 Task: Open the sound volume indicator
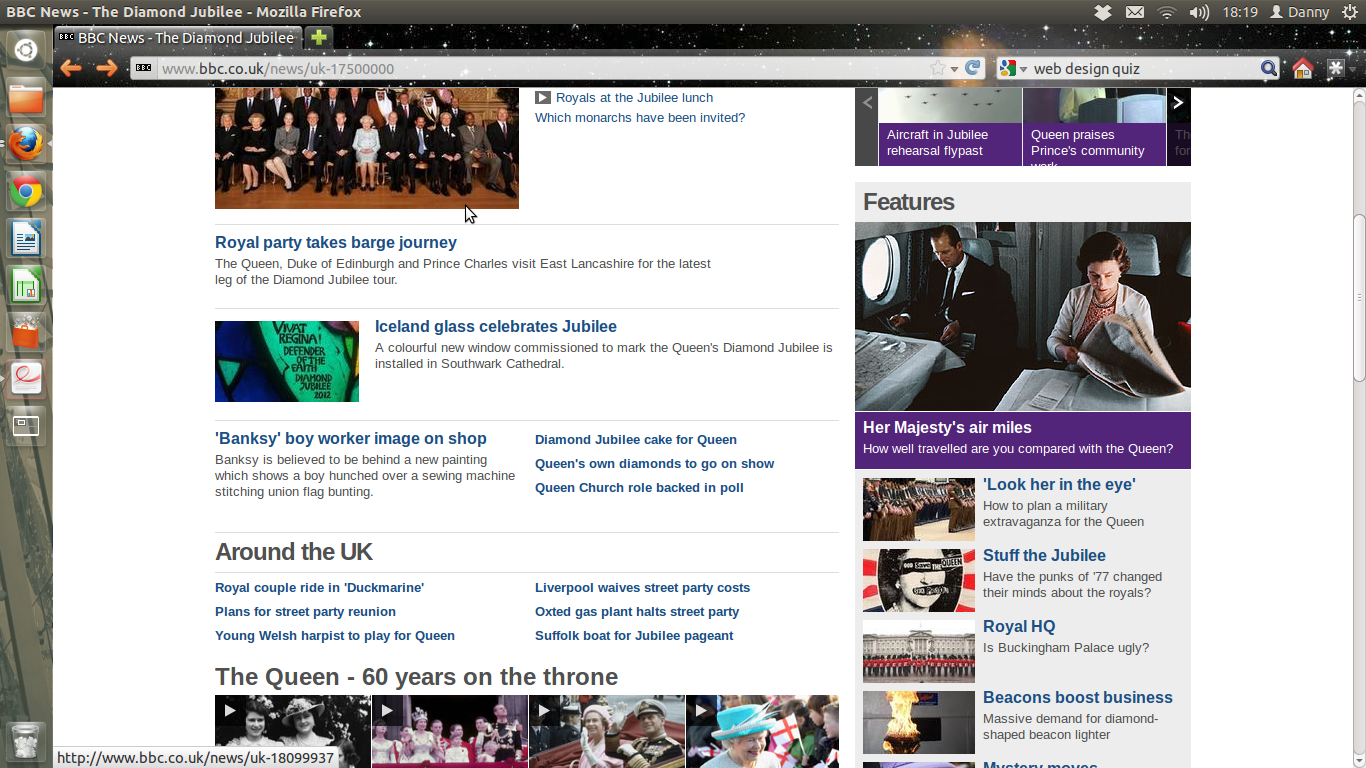1199,12
